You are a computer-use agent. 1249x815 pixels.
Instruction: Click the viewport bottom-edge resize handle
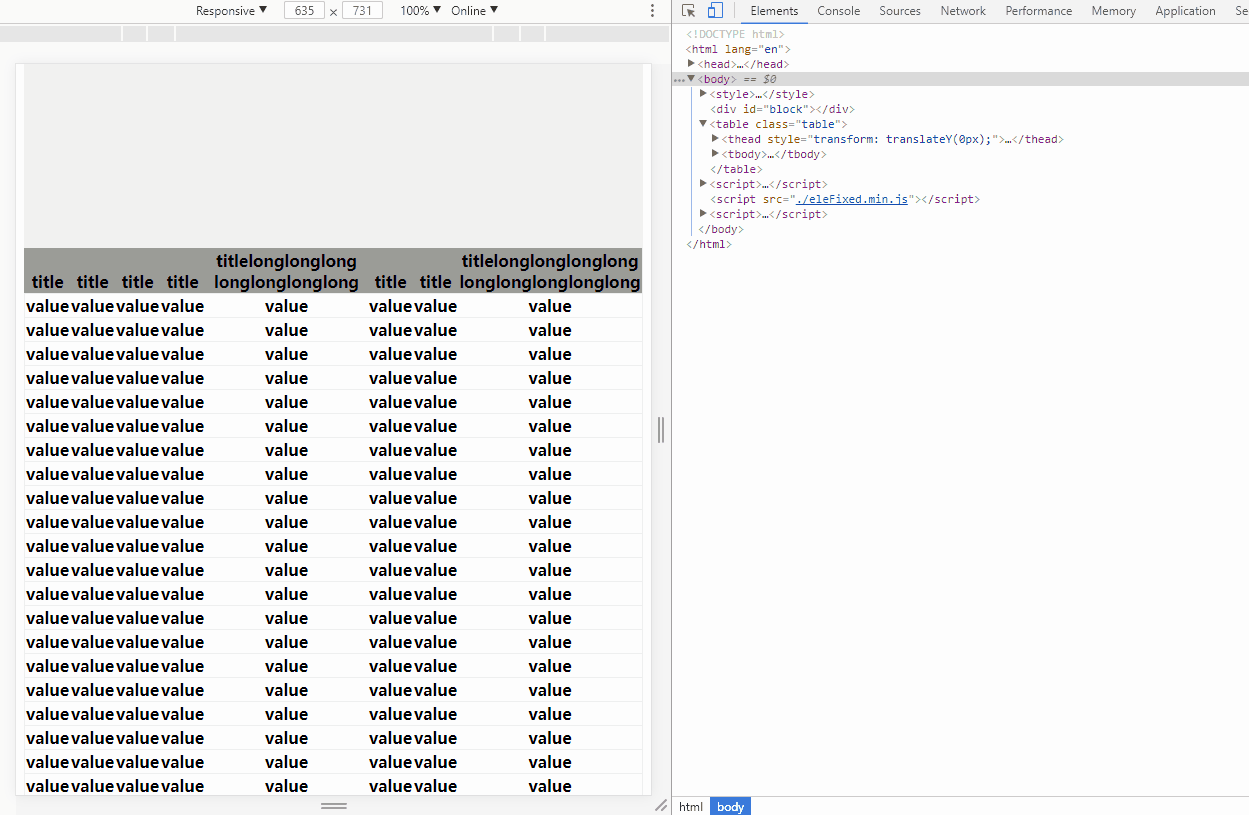coord(334,805)
